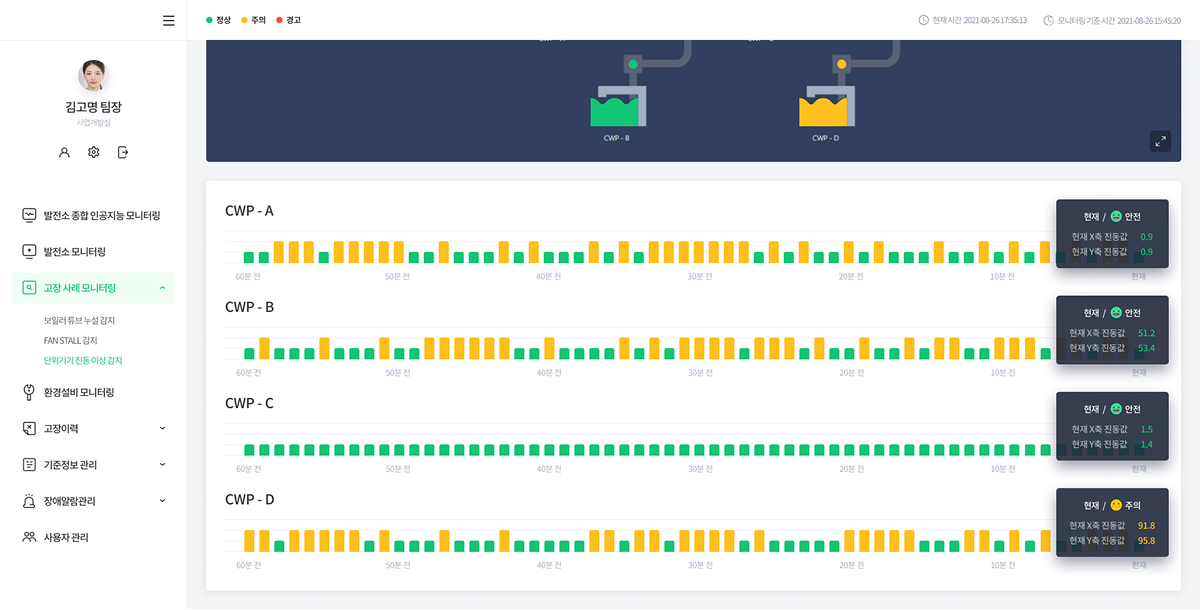Open settings gear icon under profile
Viewport: 1200px width, 610px height.
tap(93, 152)
